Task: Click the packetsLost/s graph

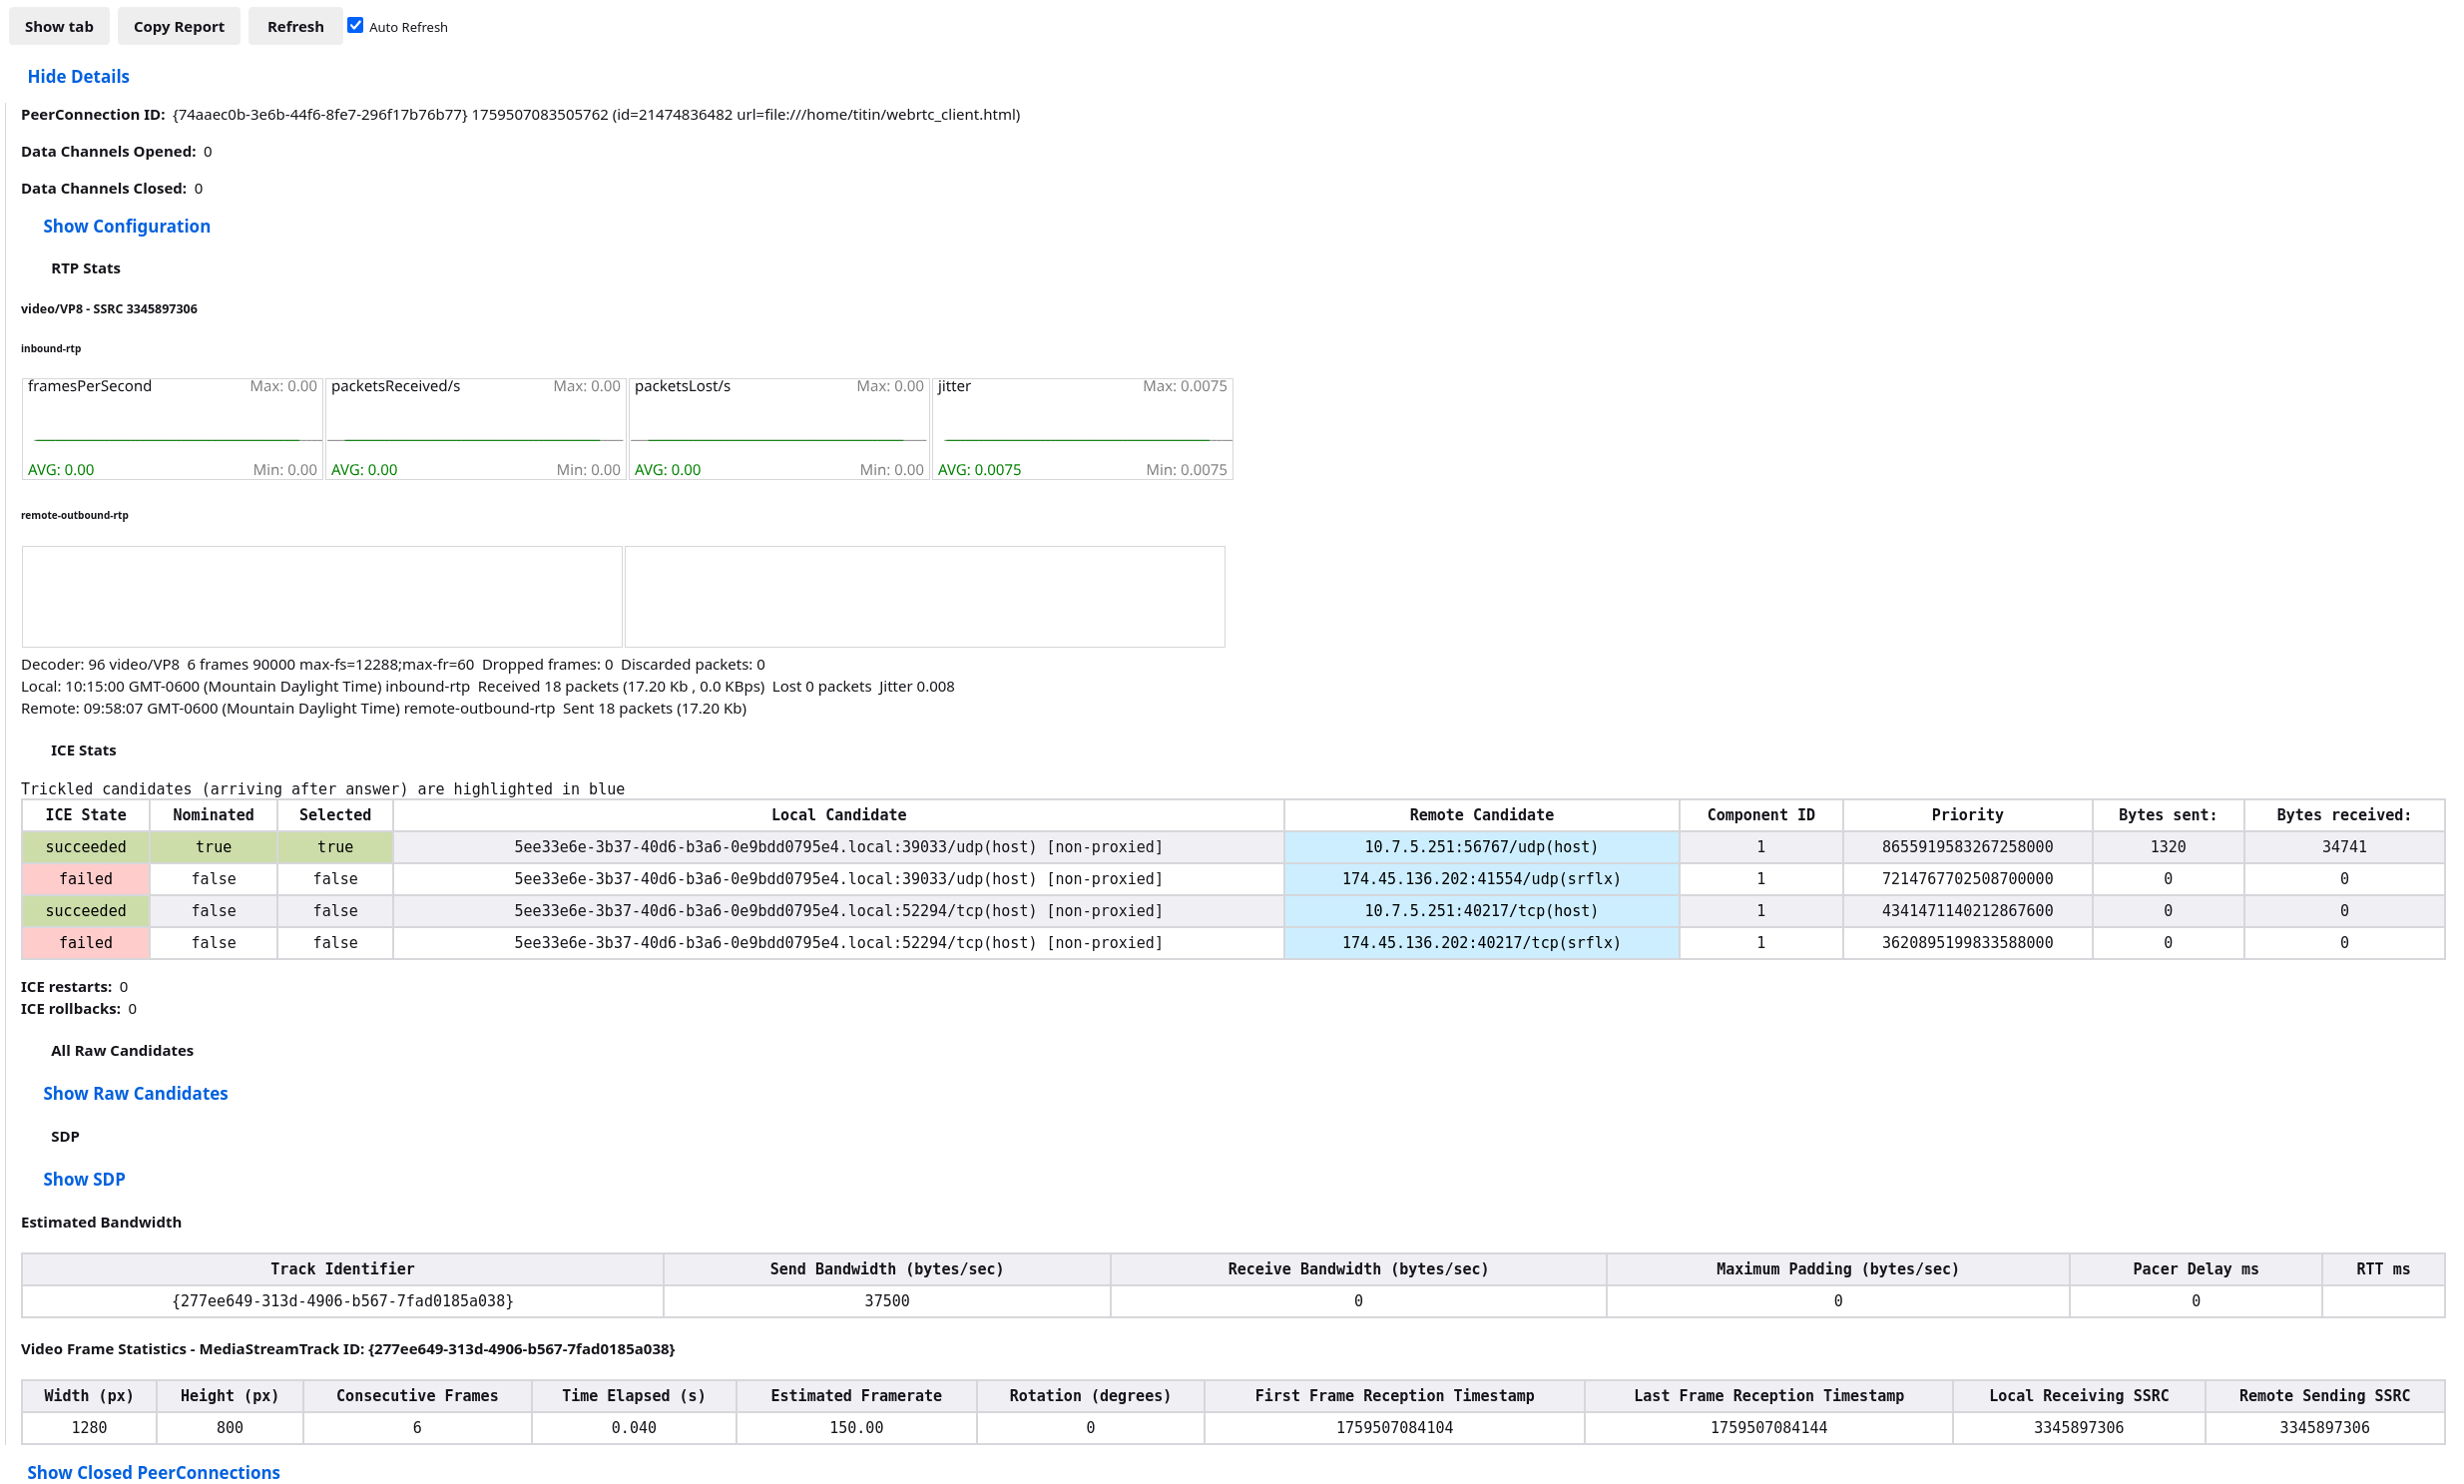Action: (778, 429)
